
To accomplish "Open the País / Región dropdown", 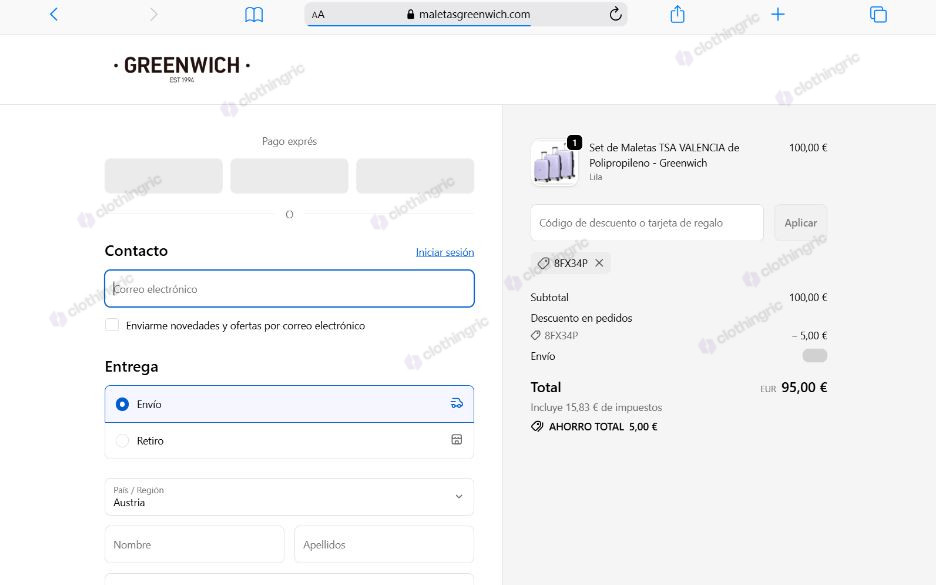I will pos(290,497).
